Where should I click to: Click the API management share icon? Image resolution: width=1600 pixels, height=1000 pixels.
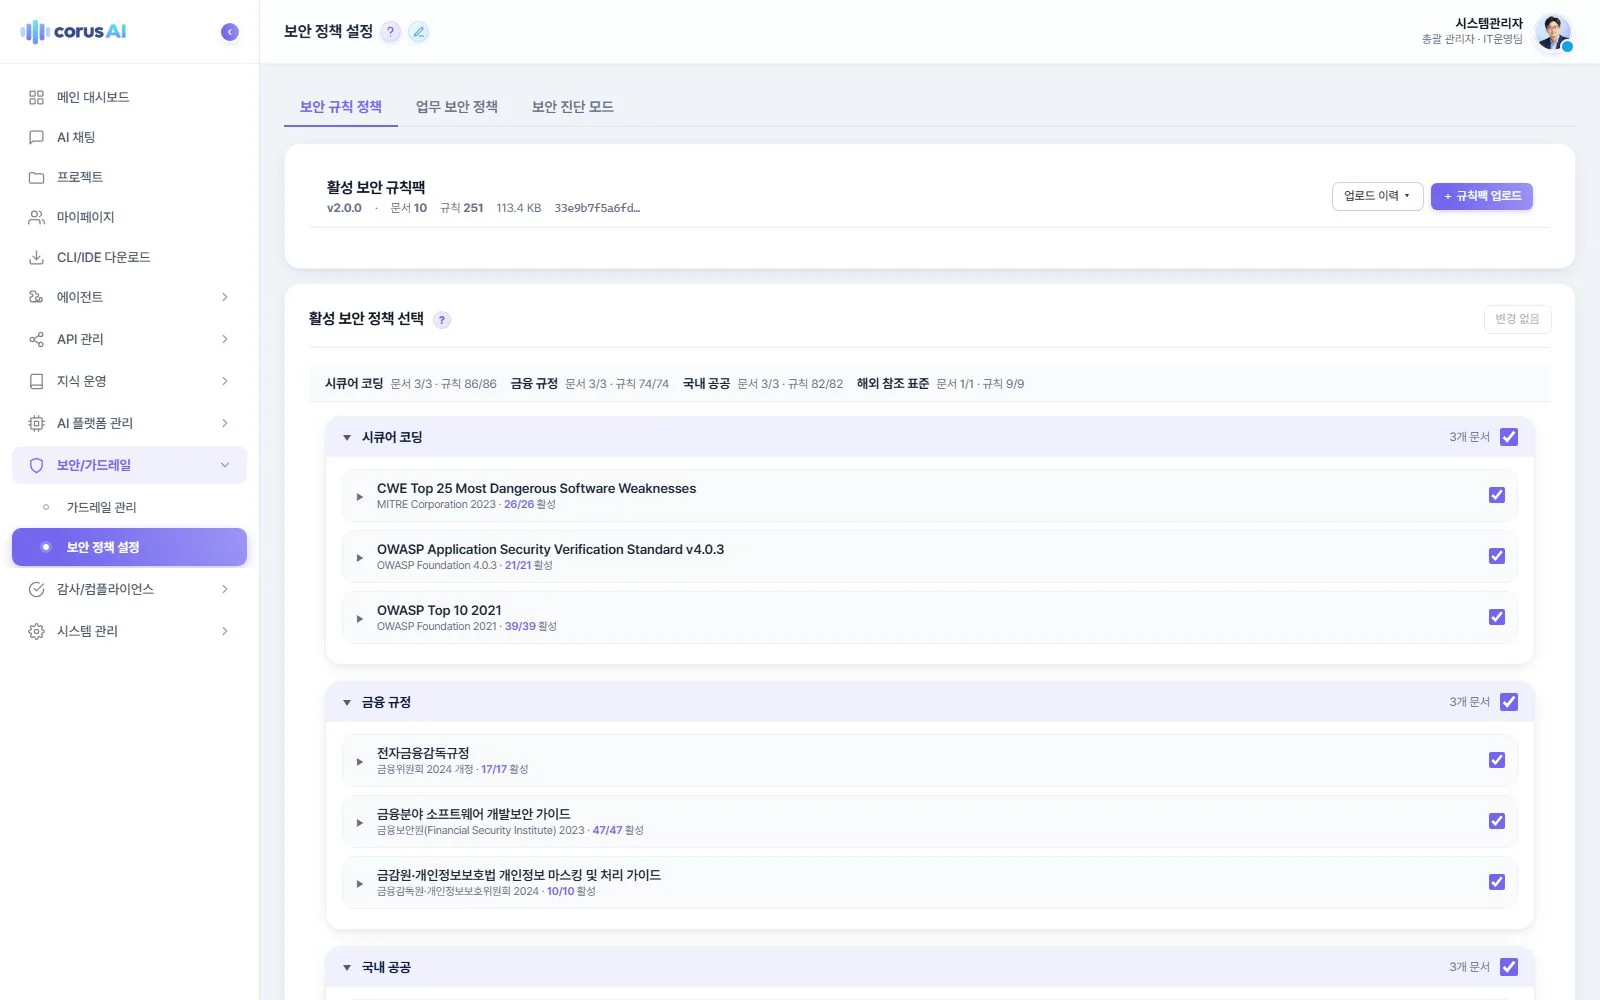pyautogui.click(x=37, y=339)
